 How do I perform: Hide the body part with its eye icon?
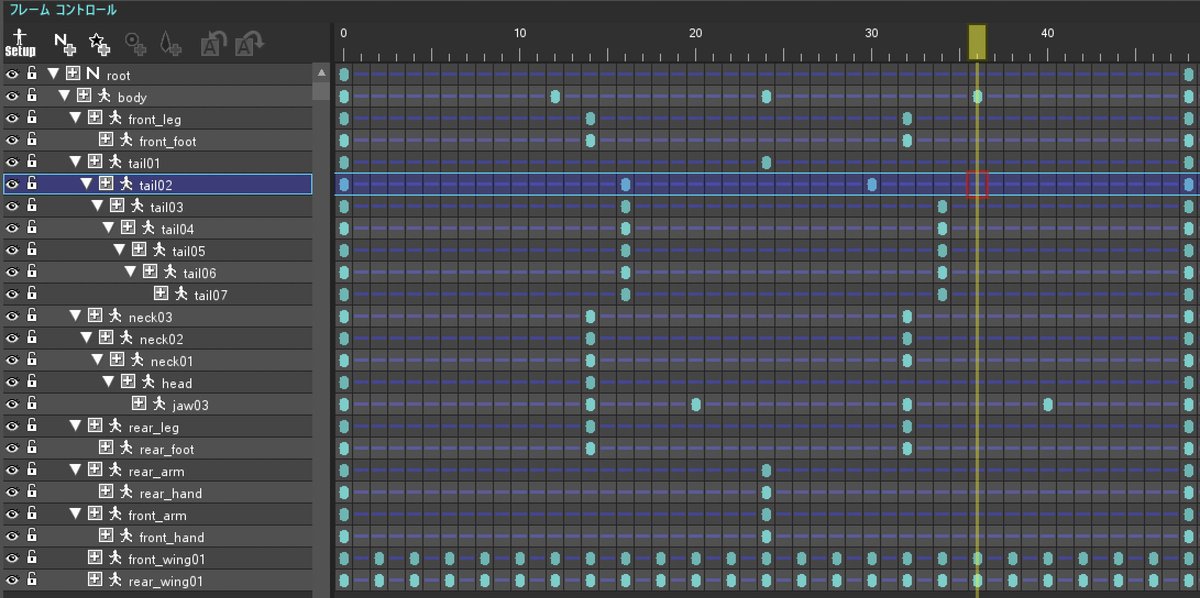pyautogui.click(x=12, y=96)
